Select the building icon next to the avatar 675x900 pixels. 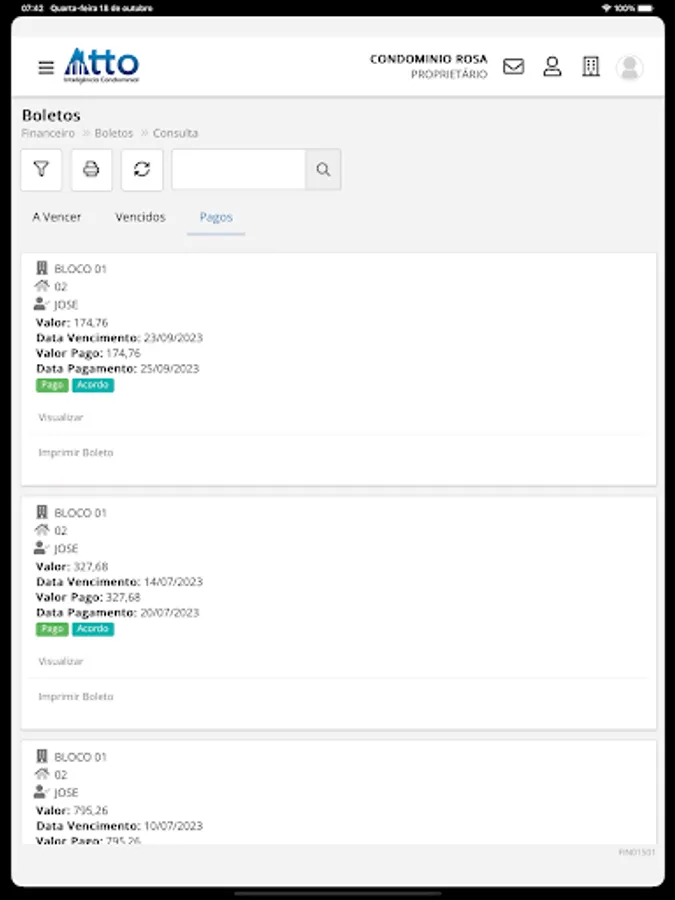(591, 67)
